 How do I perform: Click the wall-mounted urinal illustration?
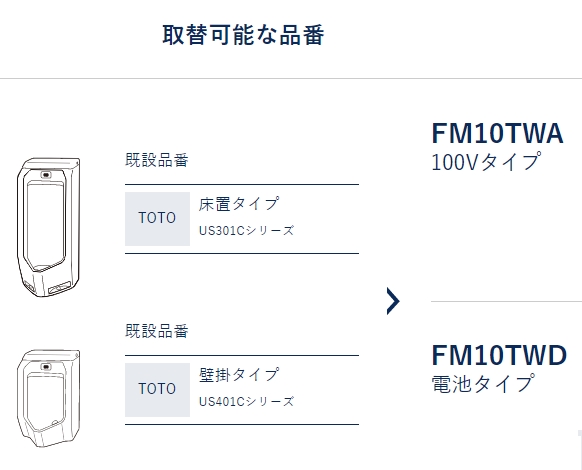(x=48, y=398)
